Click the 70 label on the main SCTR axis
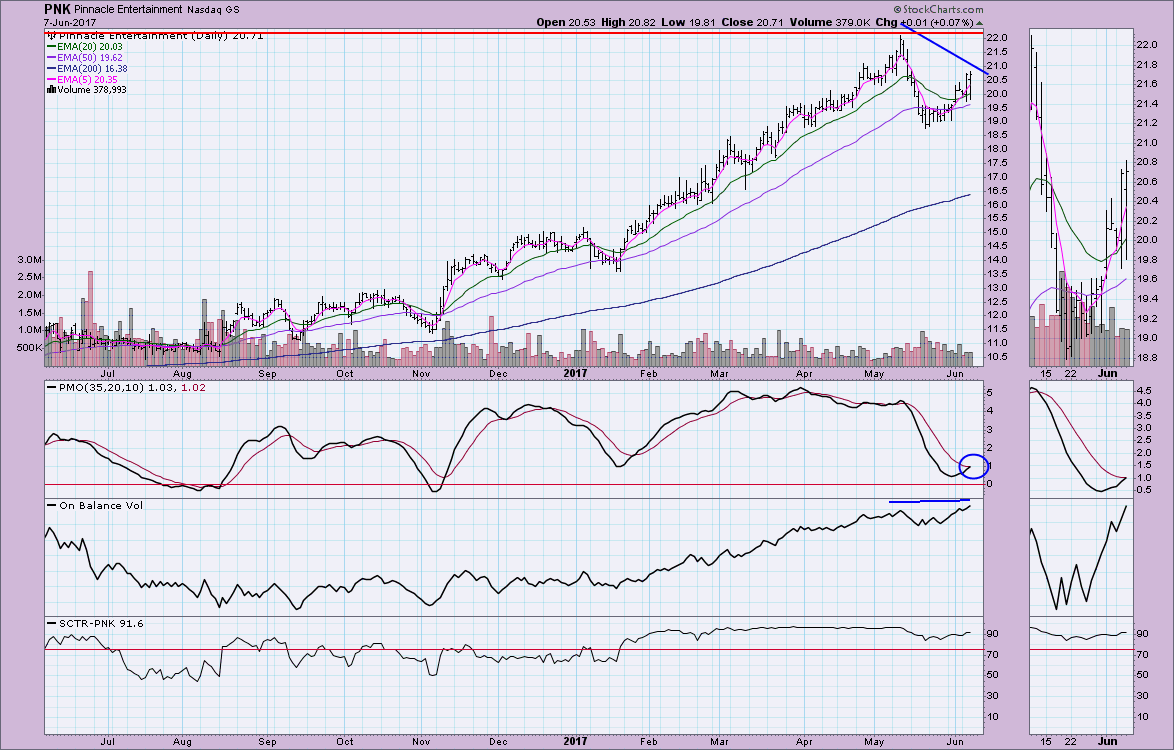Viewport: 1174px width, 750px height. pos(993,655)
